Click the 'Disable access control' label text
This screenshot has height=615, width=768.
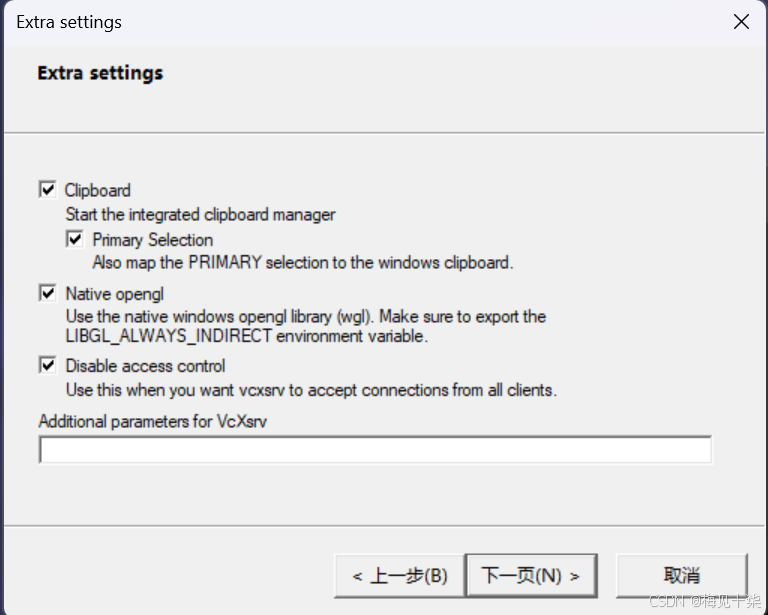(x=145, y=366)
